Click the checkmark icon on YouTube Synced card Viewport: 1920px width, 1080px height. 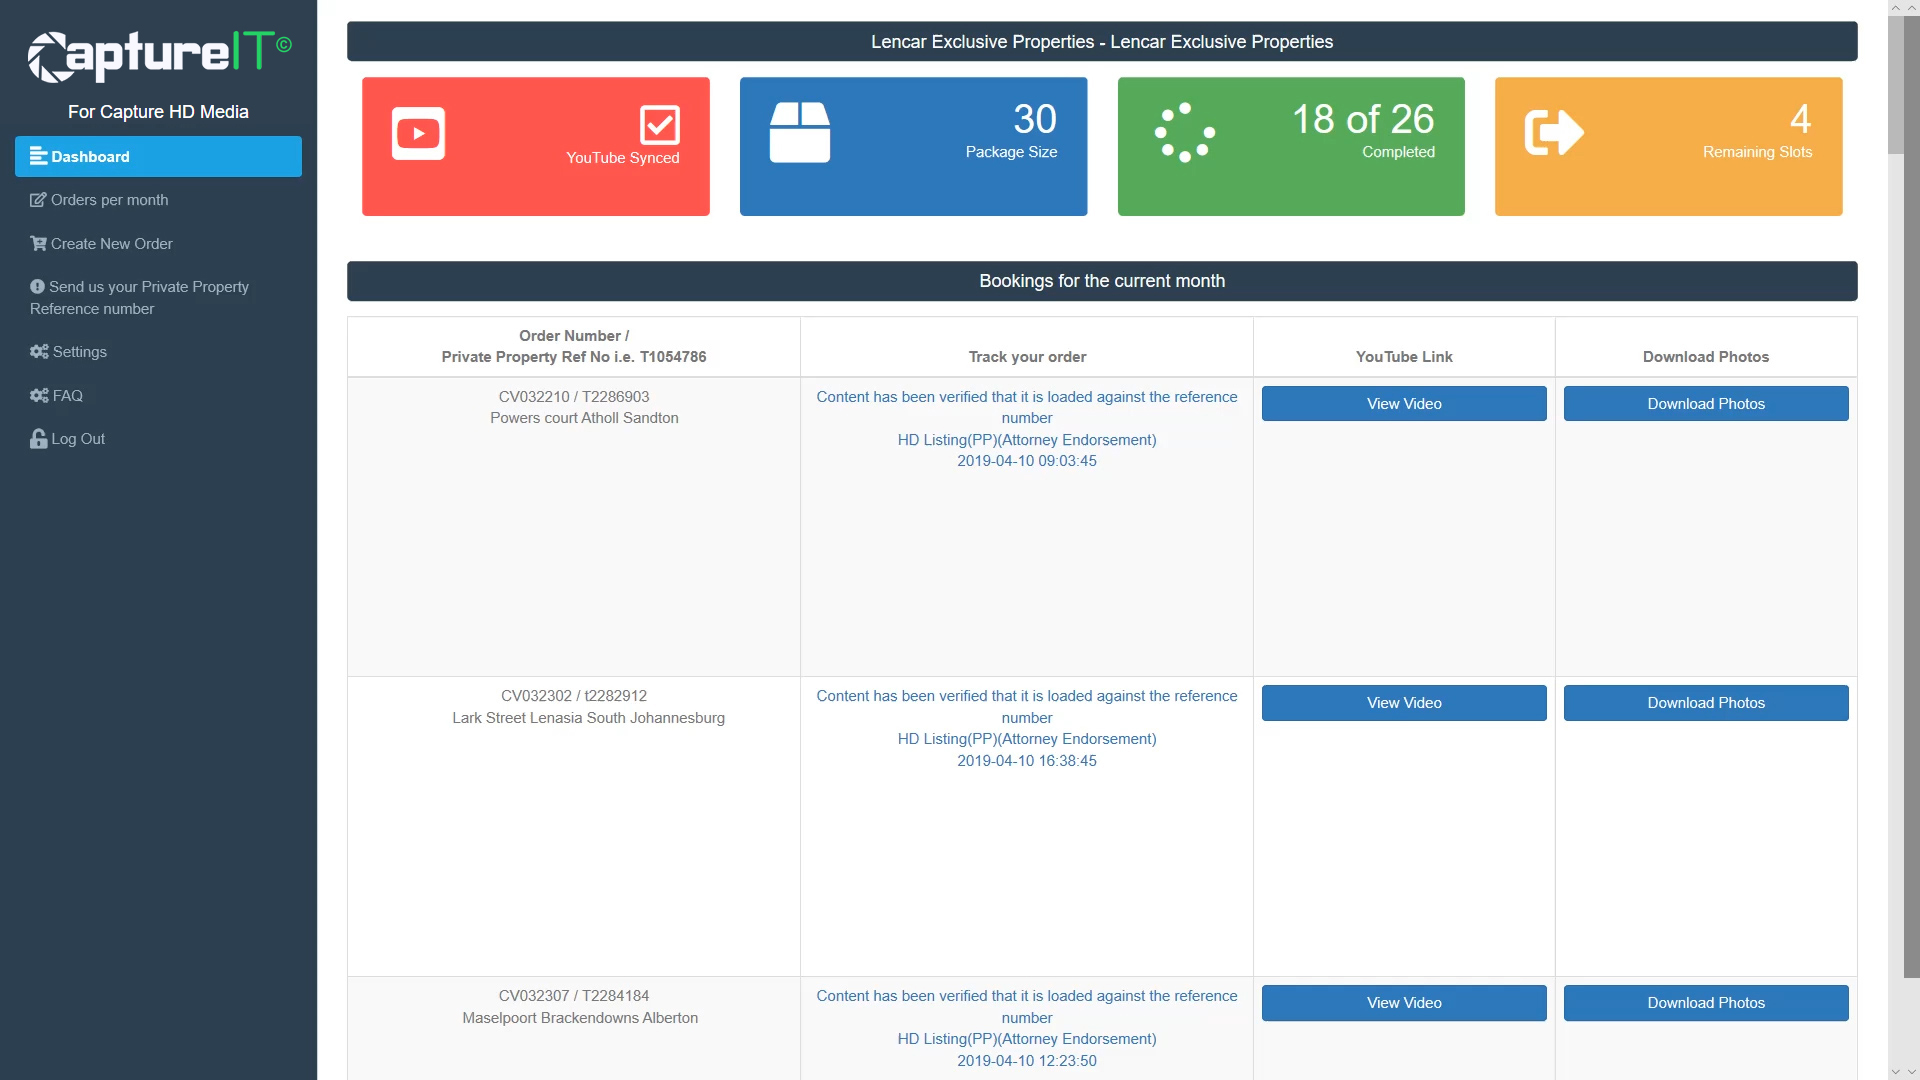point(660,127)
